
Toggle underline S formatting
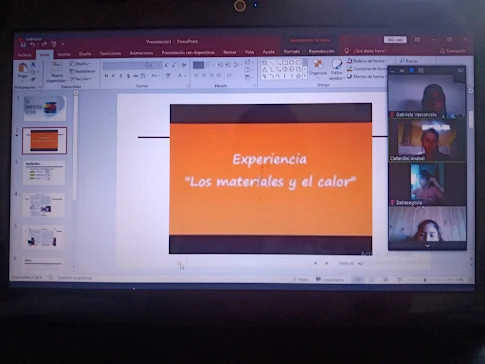tap(121, 76)
